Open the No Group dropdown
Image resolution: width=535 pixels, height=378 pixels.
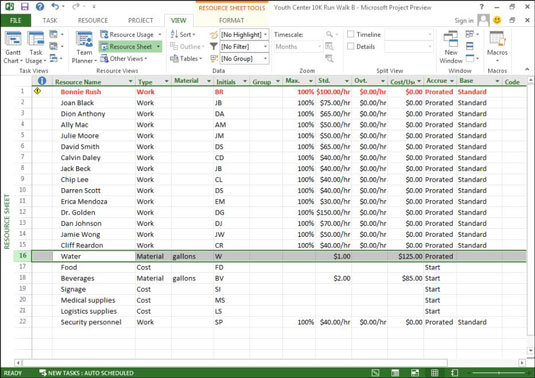pyautogui.click(x=265, y=59)
